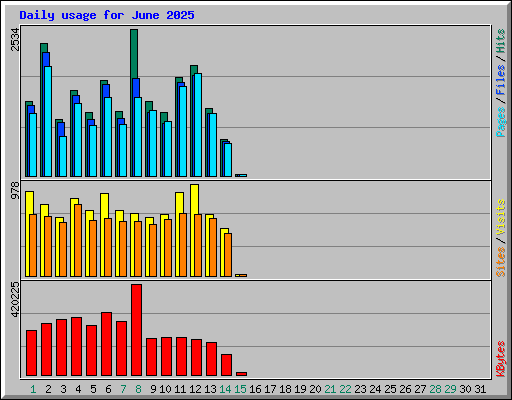Click day 10 on the date axis
This screenshot has height=400, width=512.
pos(165,389)
